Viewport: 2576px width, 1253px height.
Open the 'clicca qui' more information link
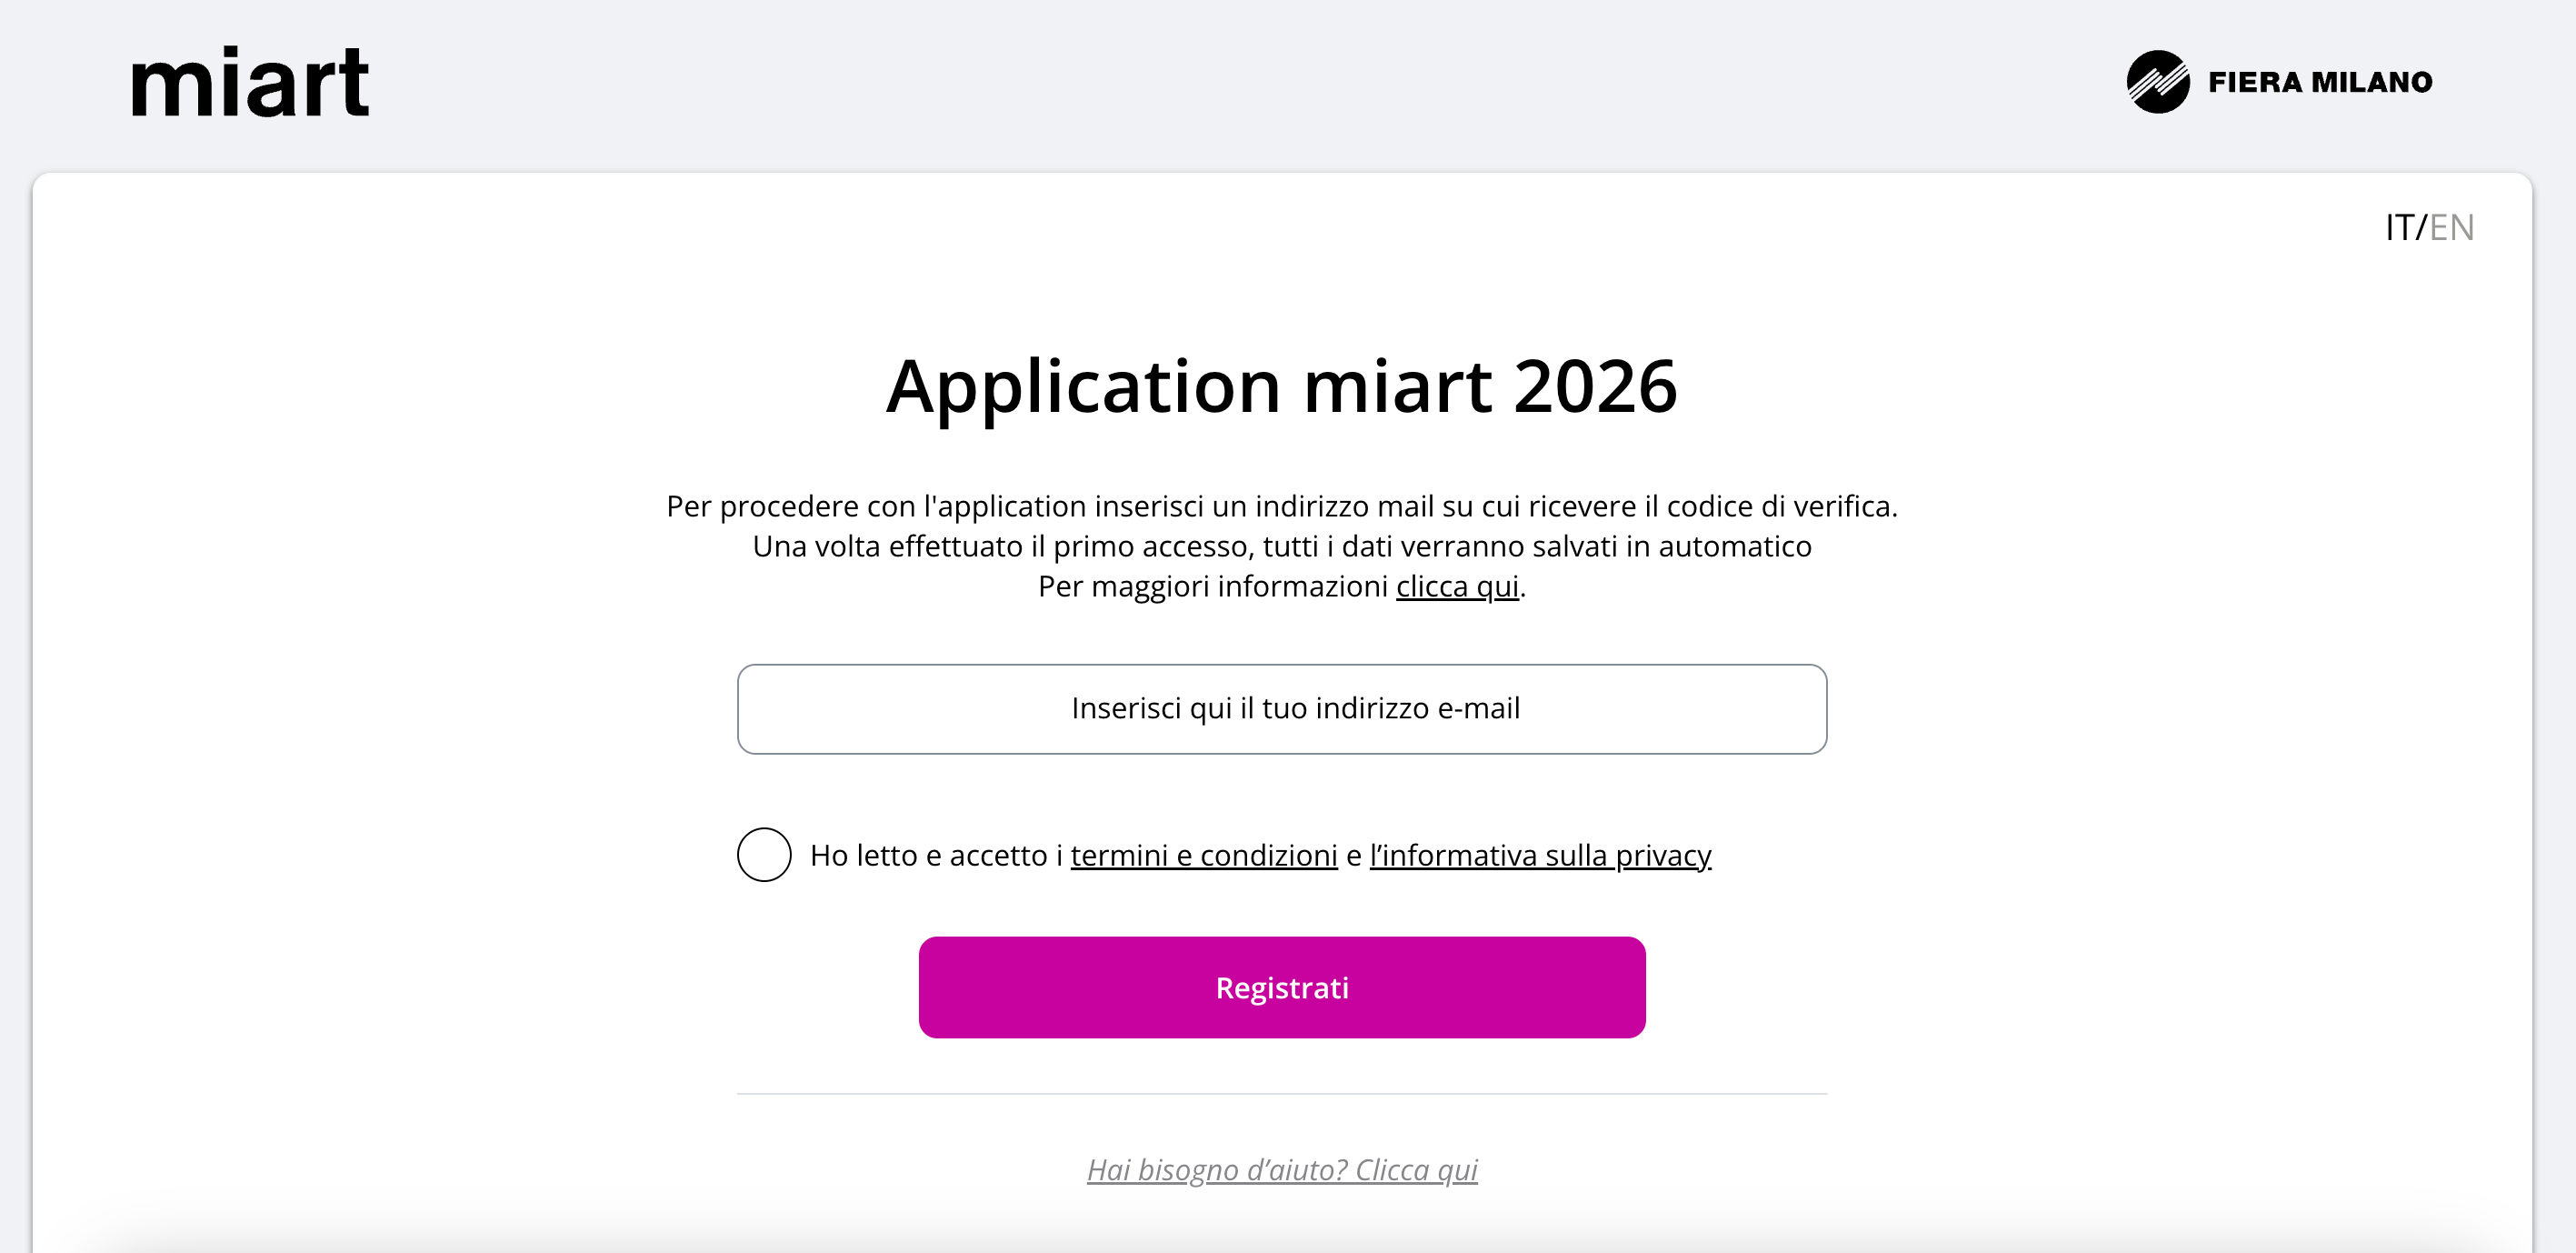tap(1457, 586)
